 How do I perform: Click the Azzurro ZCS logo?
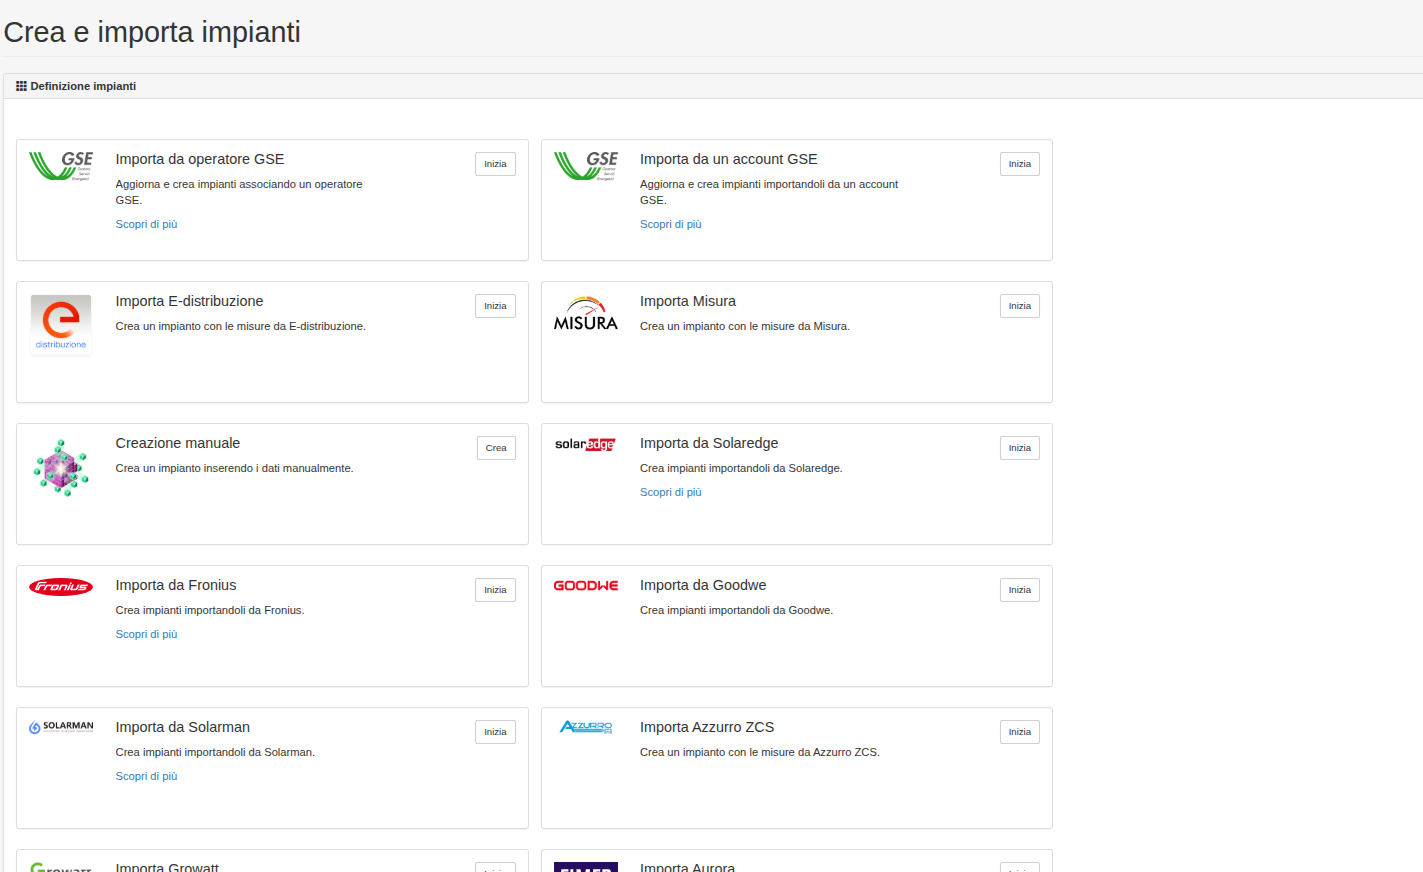point(586,727)
